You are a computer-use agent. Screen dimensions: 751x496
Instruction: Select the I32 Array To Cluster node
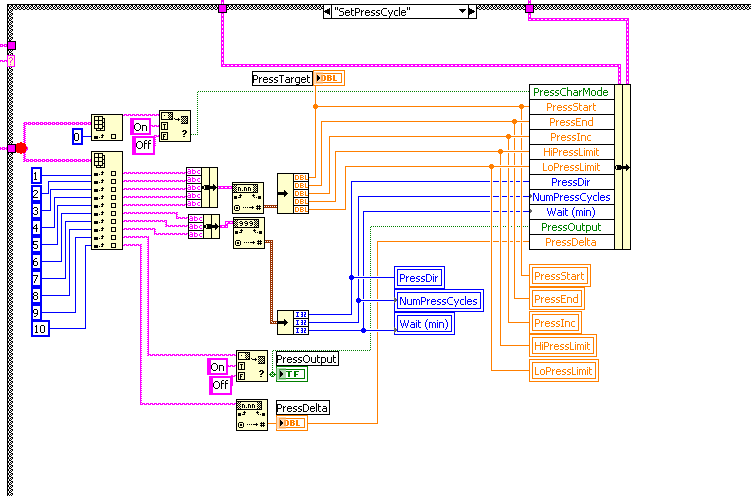(x=293, y=321)
